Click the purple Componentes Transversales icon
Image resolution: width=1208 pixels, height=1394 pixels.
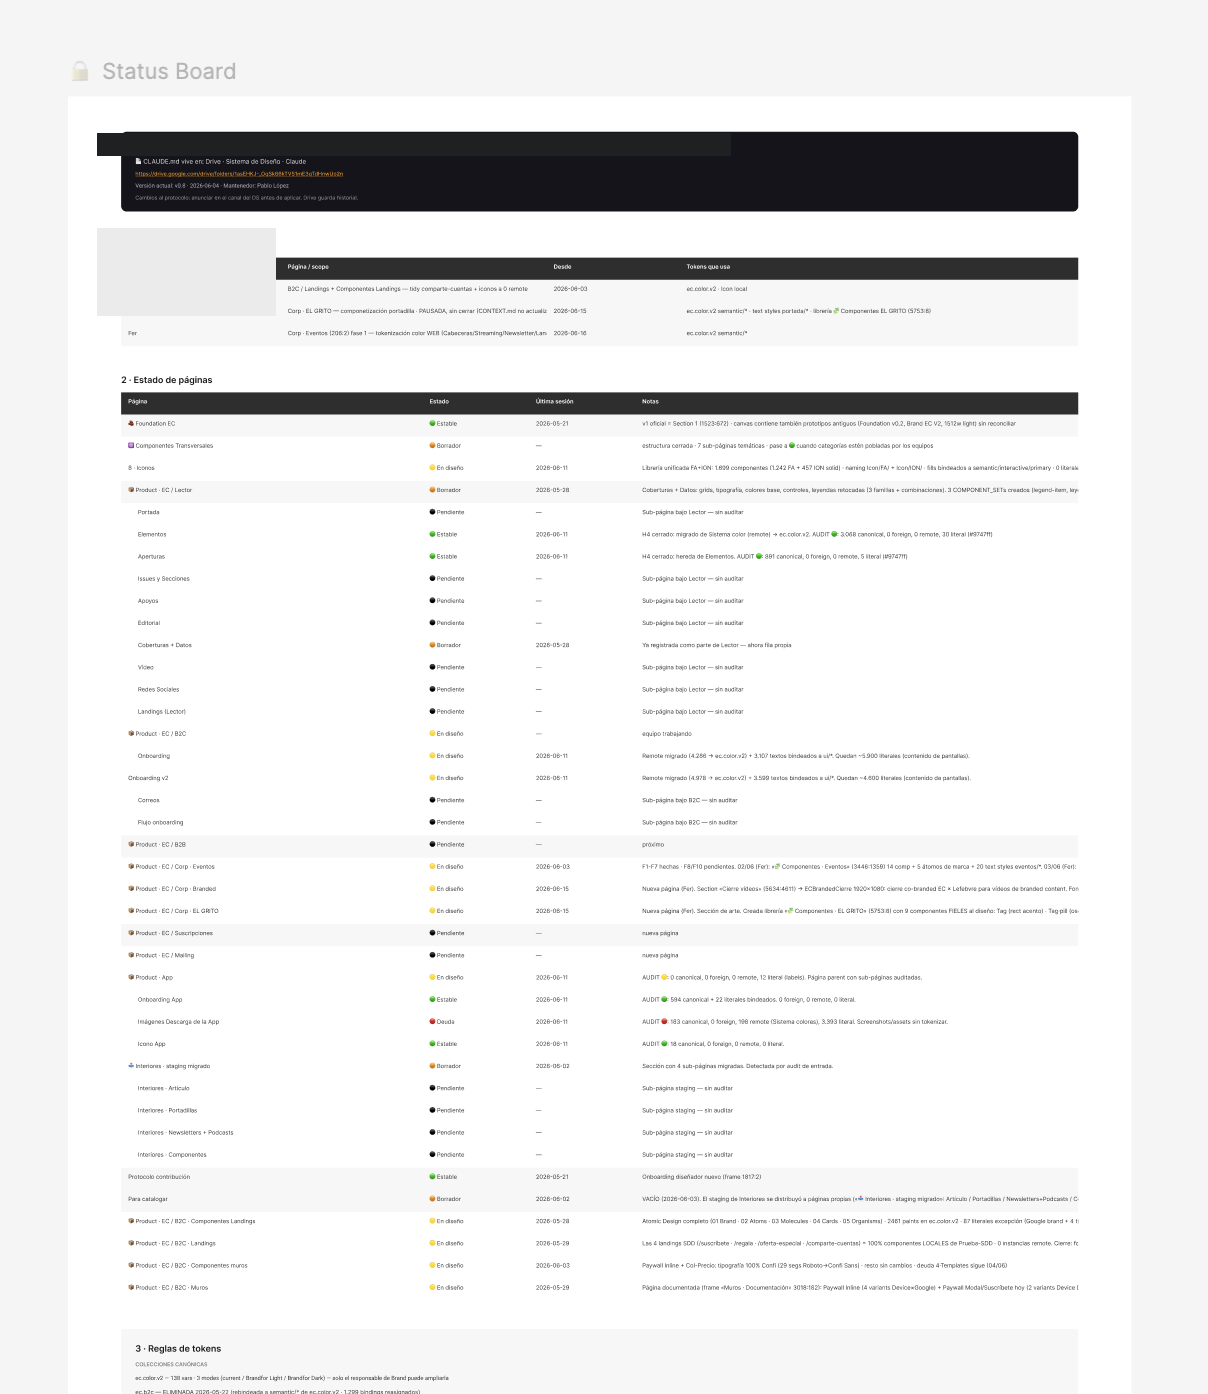click(131, 446)
